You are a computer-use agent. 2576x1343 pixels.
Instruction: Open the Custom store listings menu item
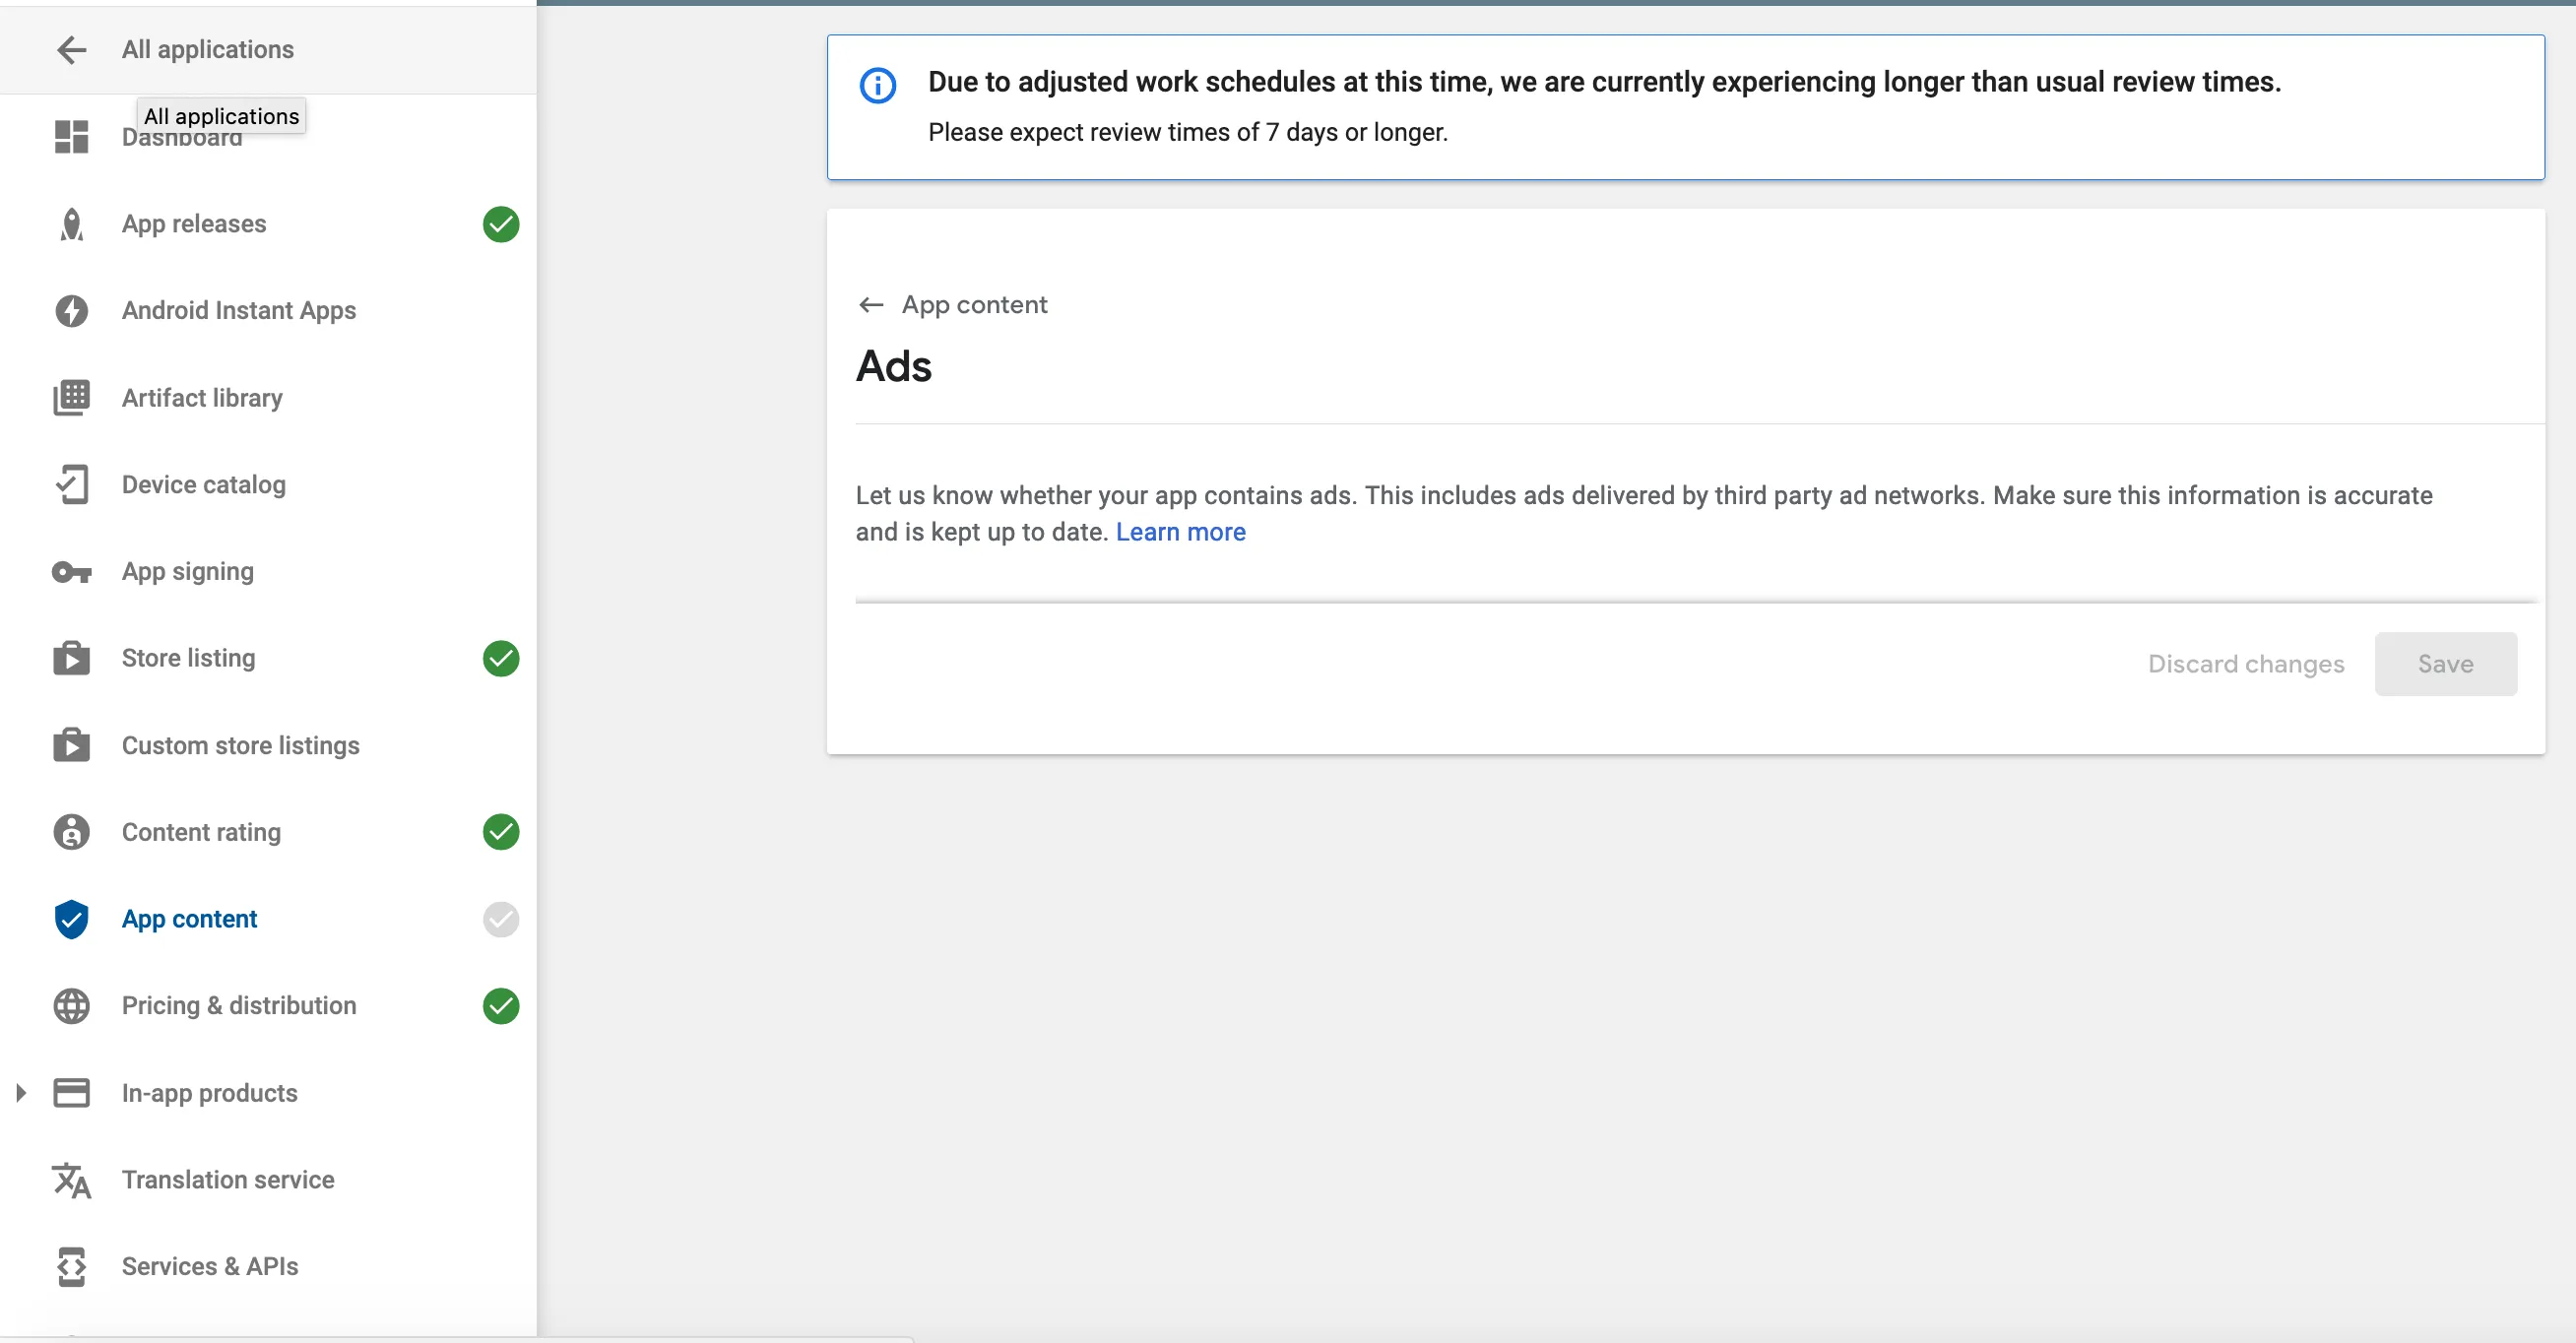(240, 745)
